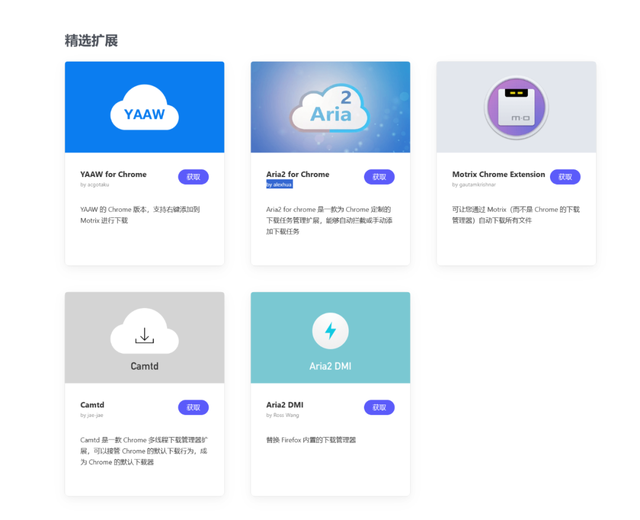This screenshot has height=520, width=640.
Task: Click the Motrix Chrome Extension title
Action: 498,174
